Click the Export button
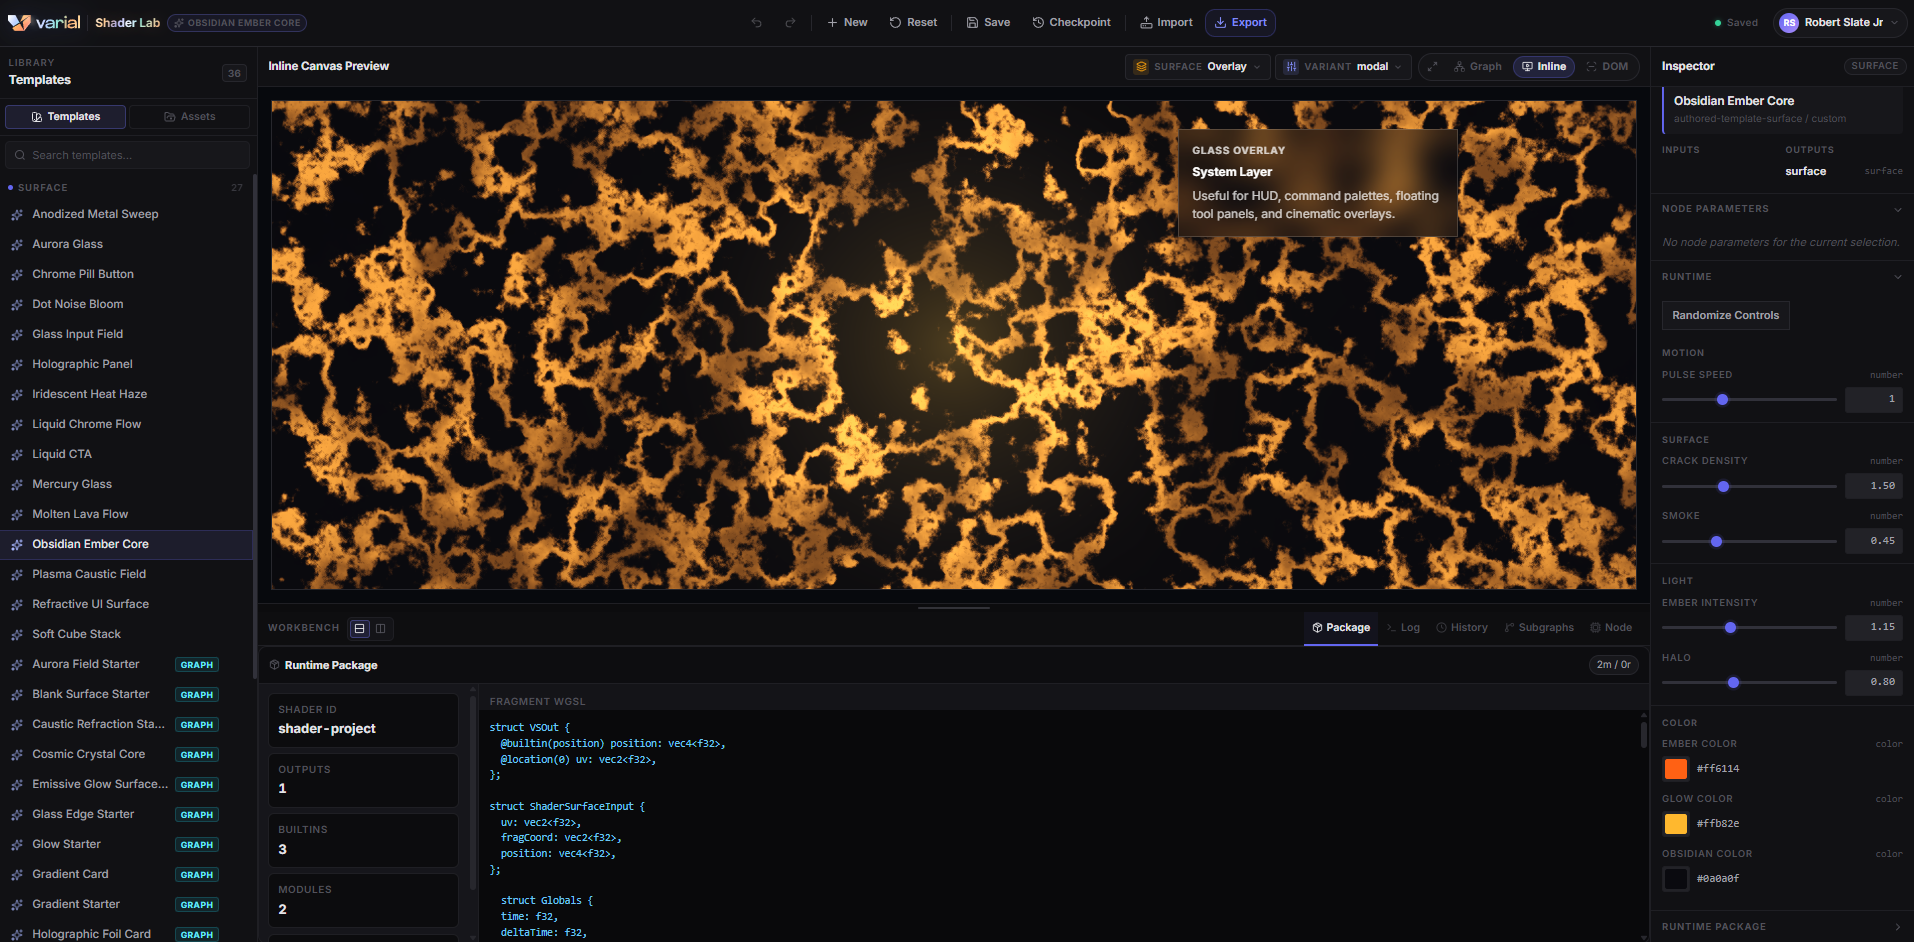Screen dimensions: 1914x942 (x=1240, y=23)
